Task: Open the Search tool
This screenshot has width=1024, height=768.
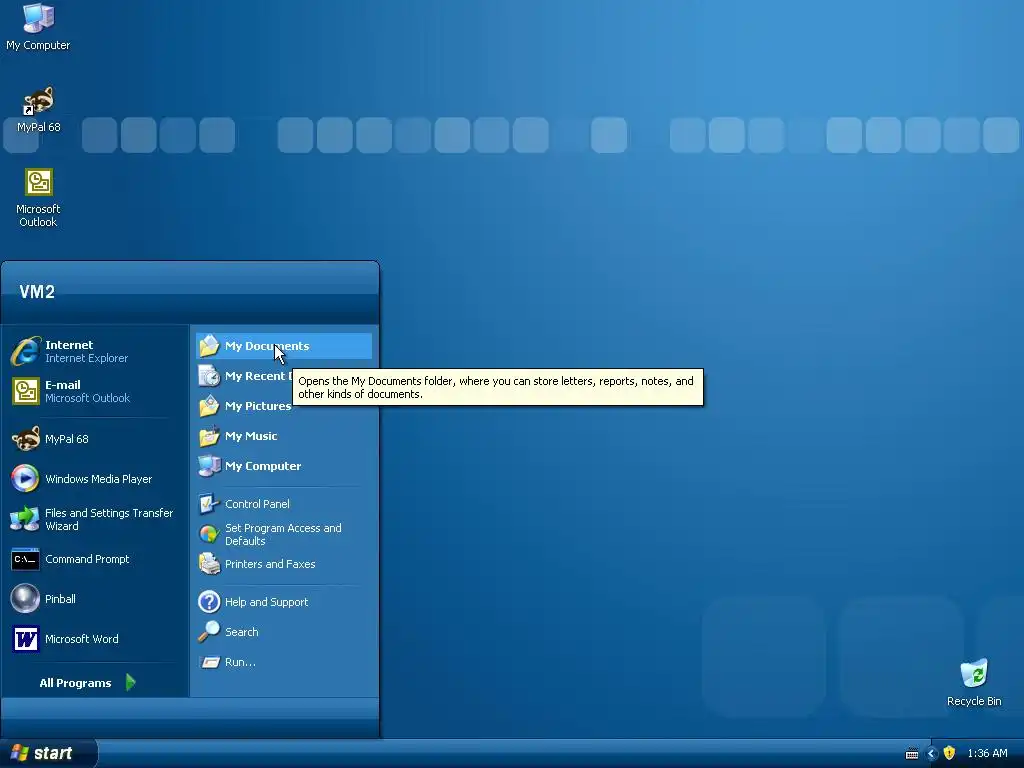Action: (x=284, y=632)
